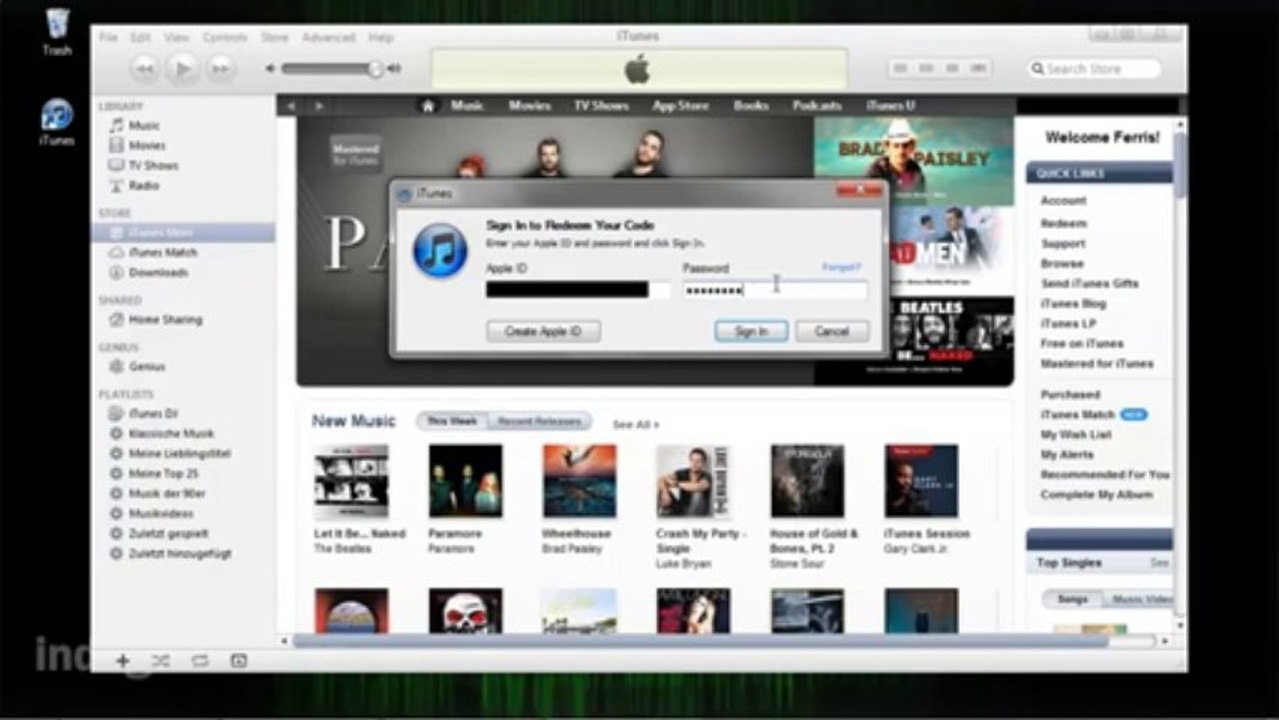Viewport: 1279px width, 720px height.
Task: Open the TV Shows store tab
Action: click(x=601, y=105)
